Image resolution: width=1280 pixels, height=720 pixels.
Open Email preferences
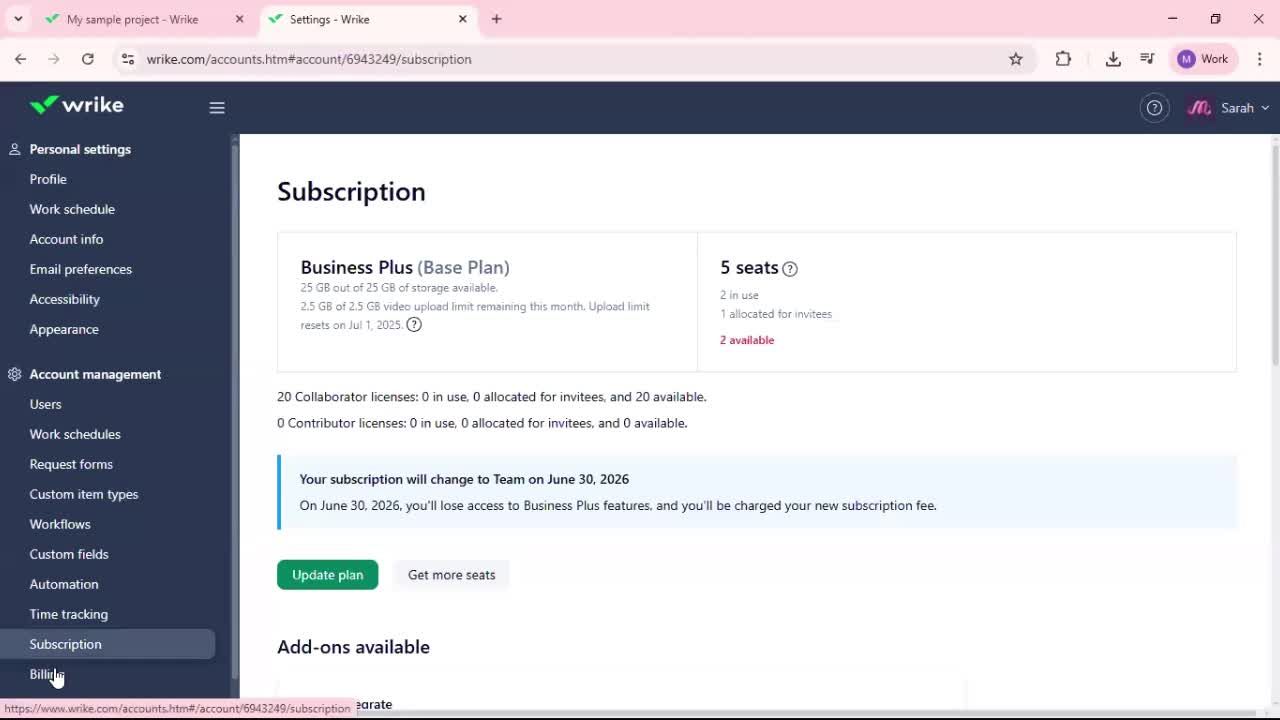81,269
